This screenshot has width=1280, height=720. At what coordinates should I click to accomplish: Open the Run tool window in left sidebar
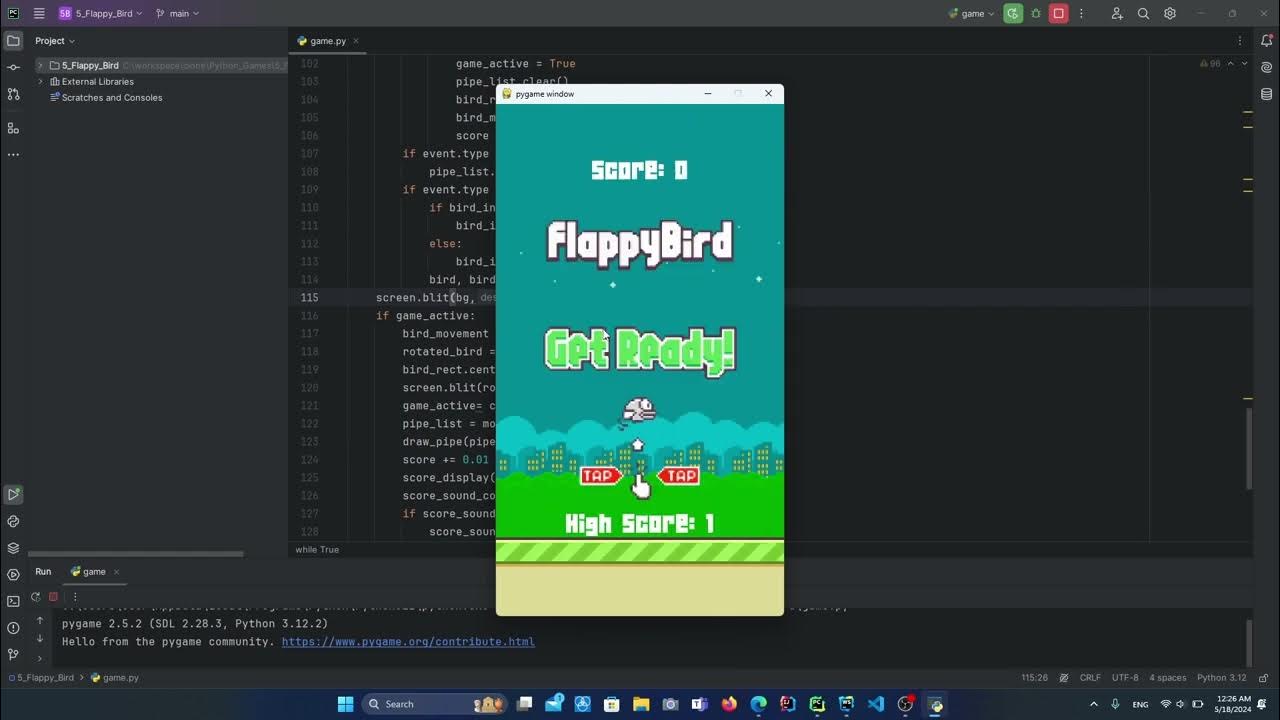(x=13, y=494)
